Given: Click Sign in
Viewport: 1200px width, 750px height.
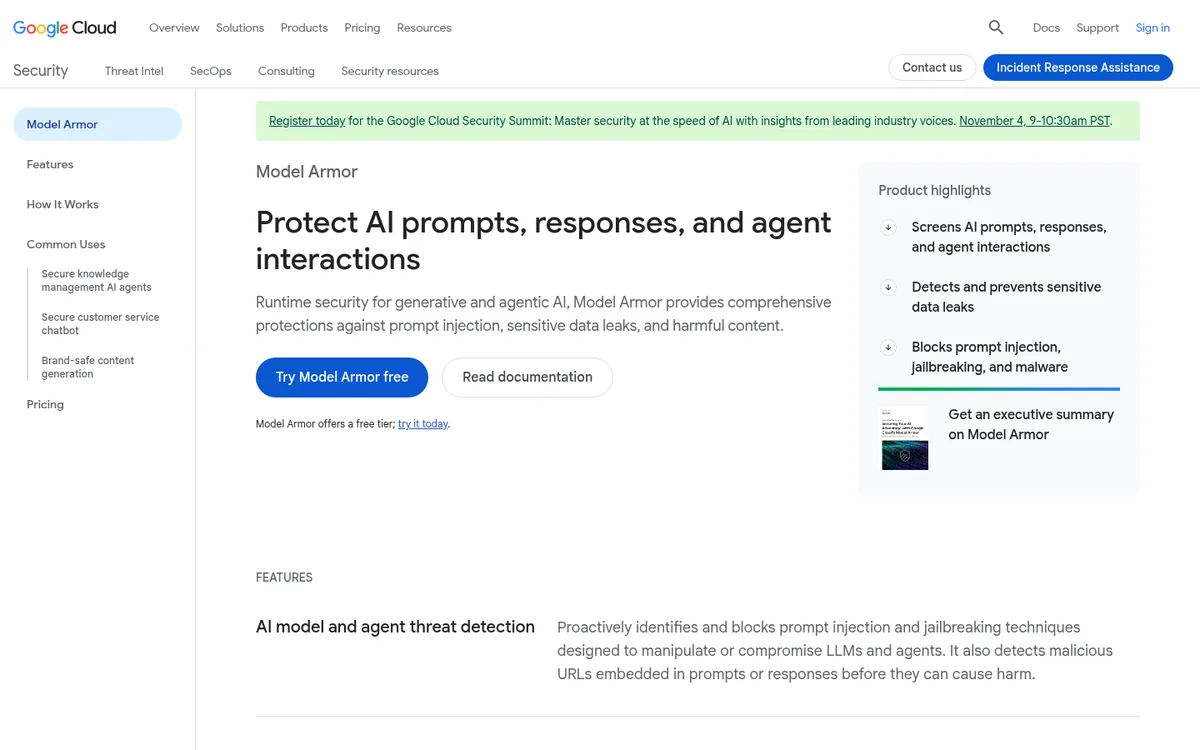Looking at the screenshot, I should pyautogui.click(x=1152, y=28).
